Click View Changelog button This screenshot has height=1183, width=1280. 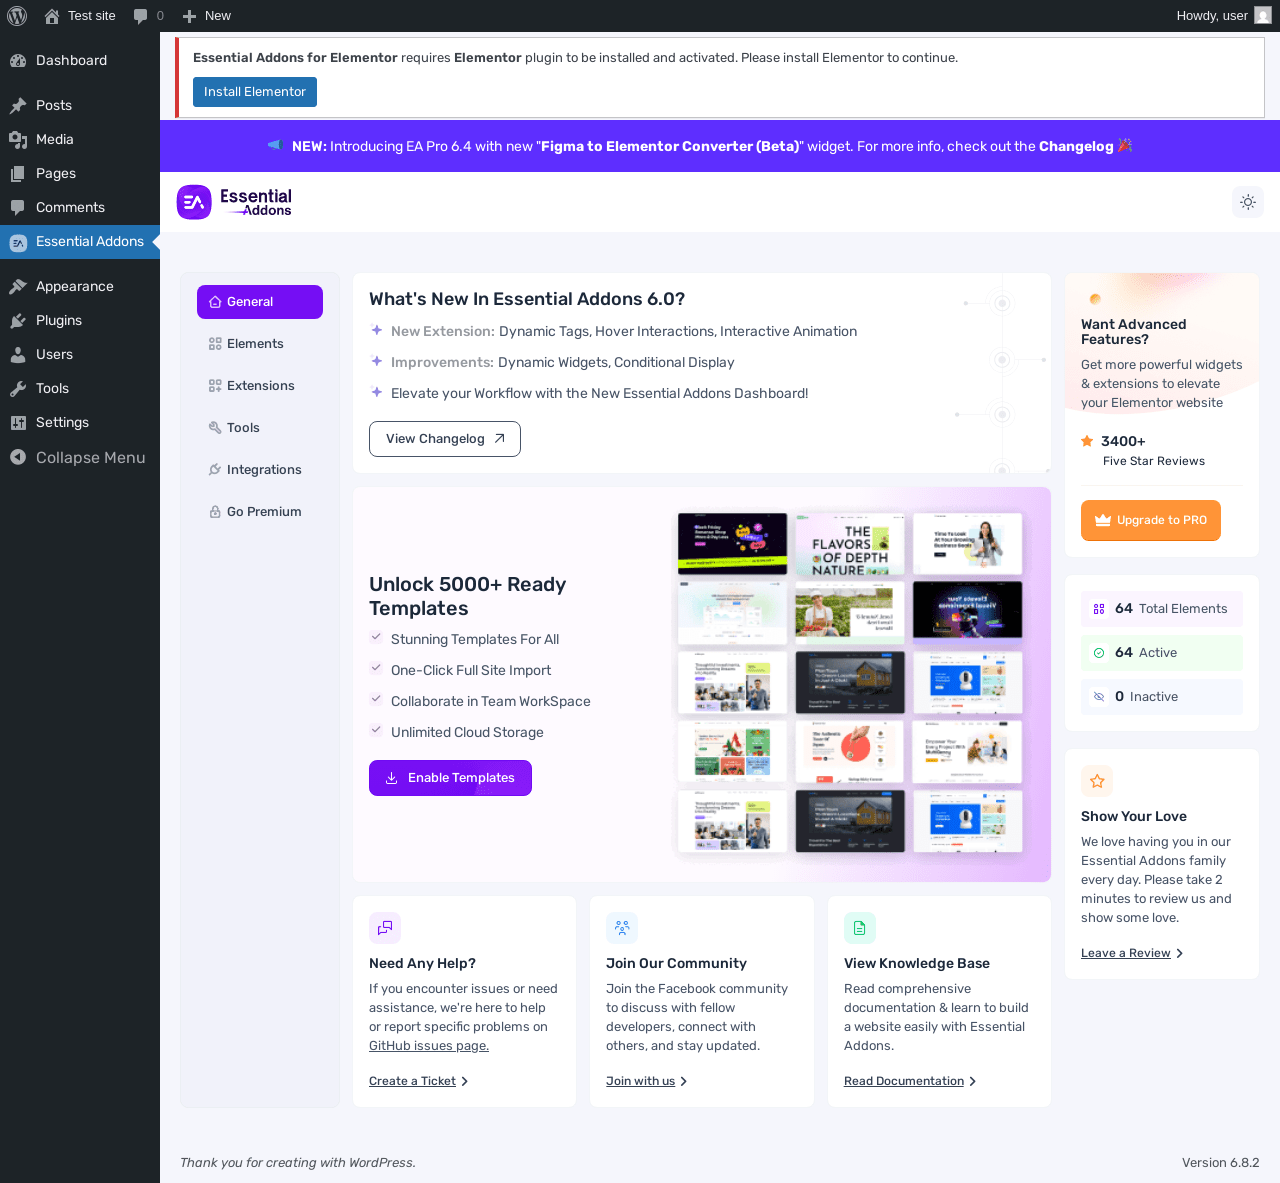pyautogui.click(x=445, y=439)
